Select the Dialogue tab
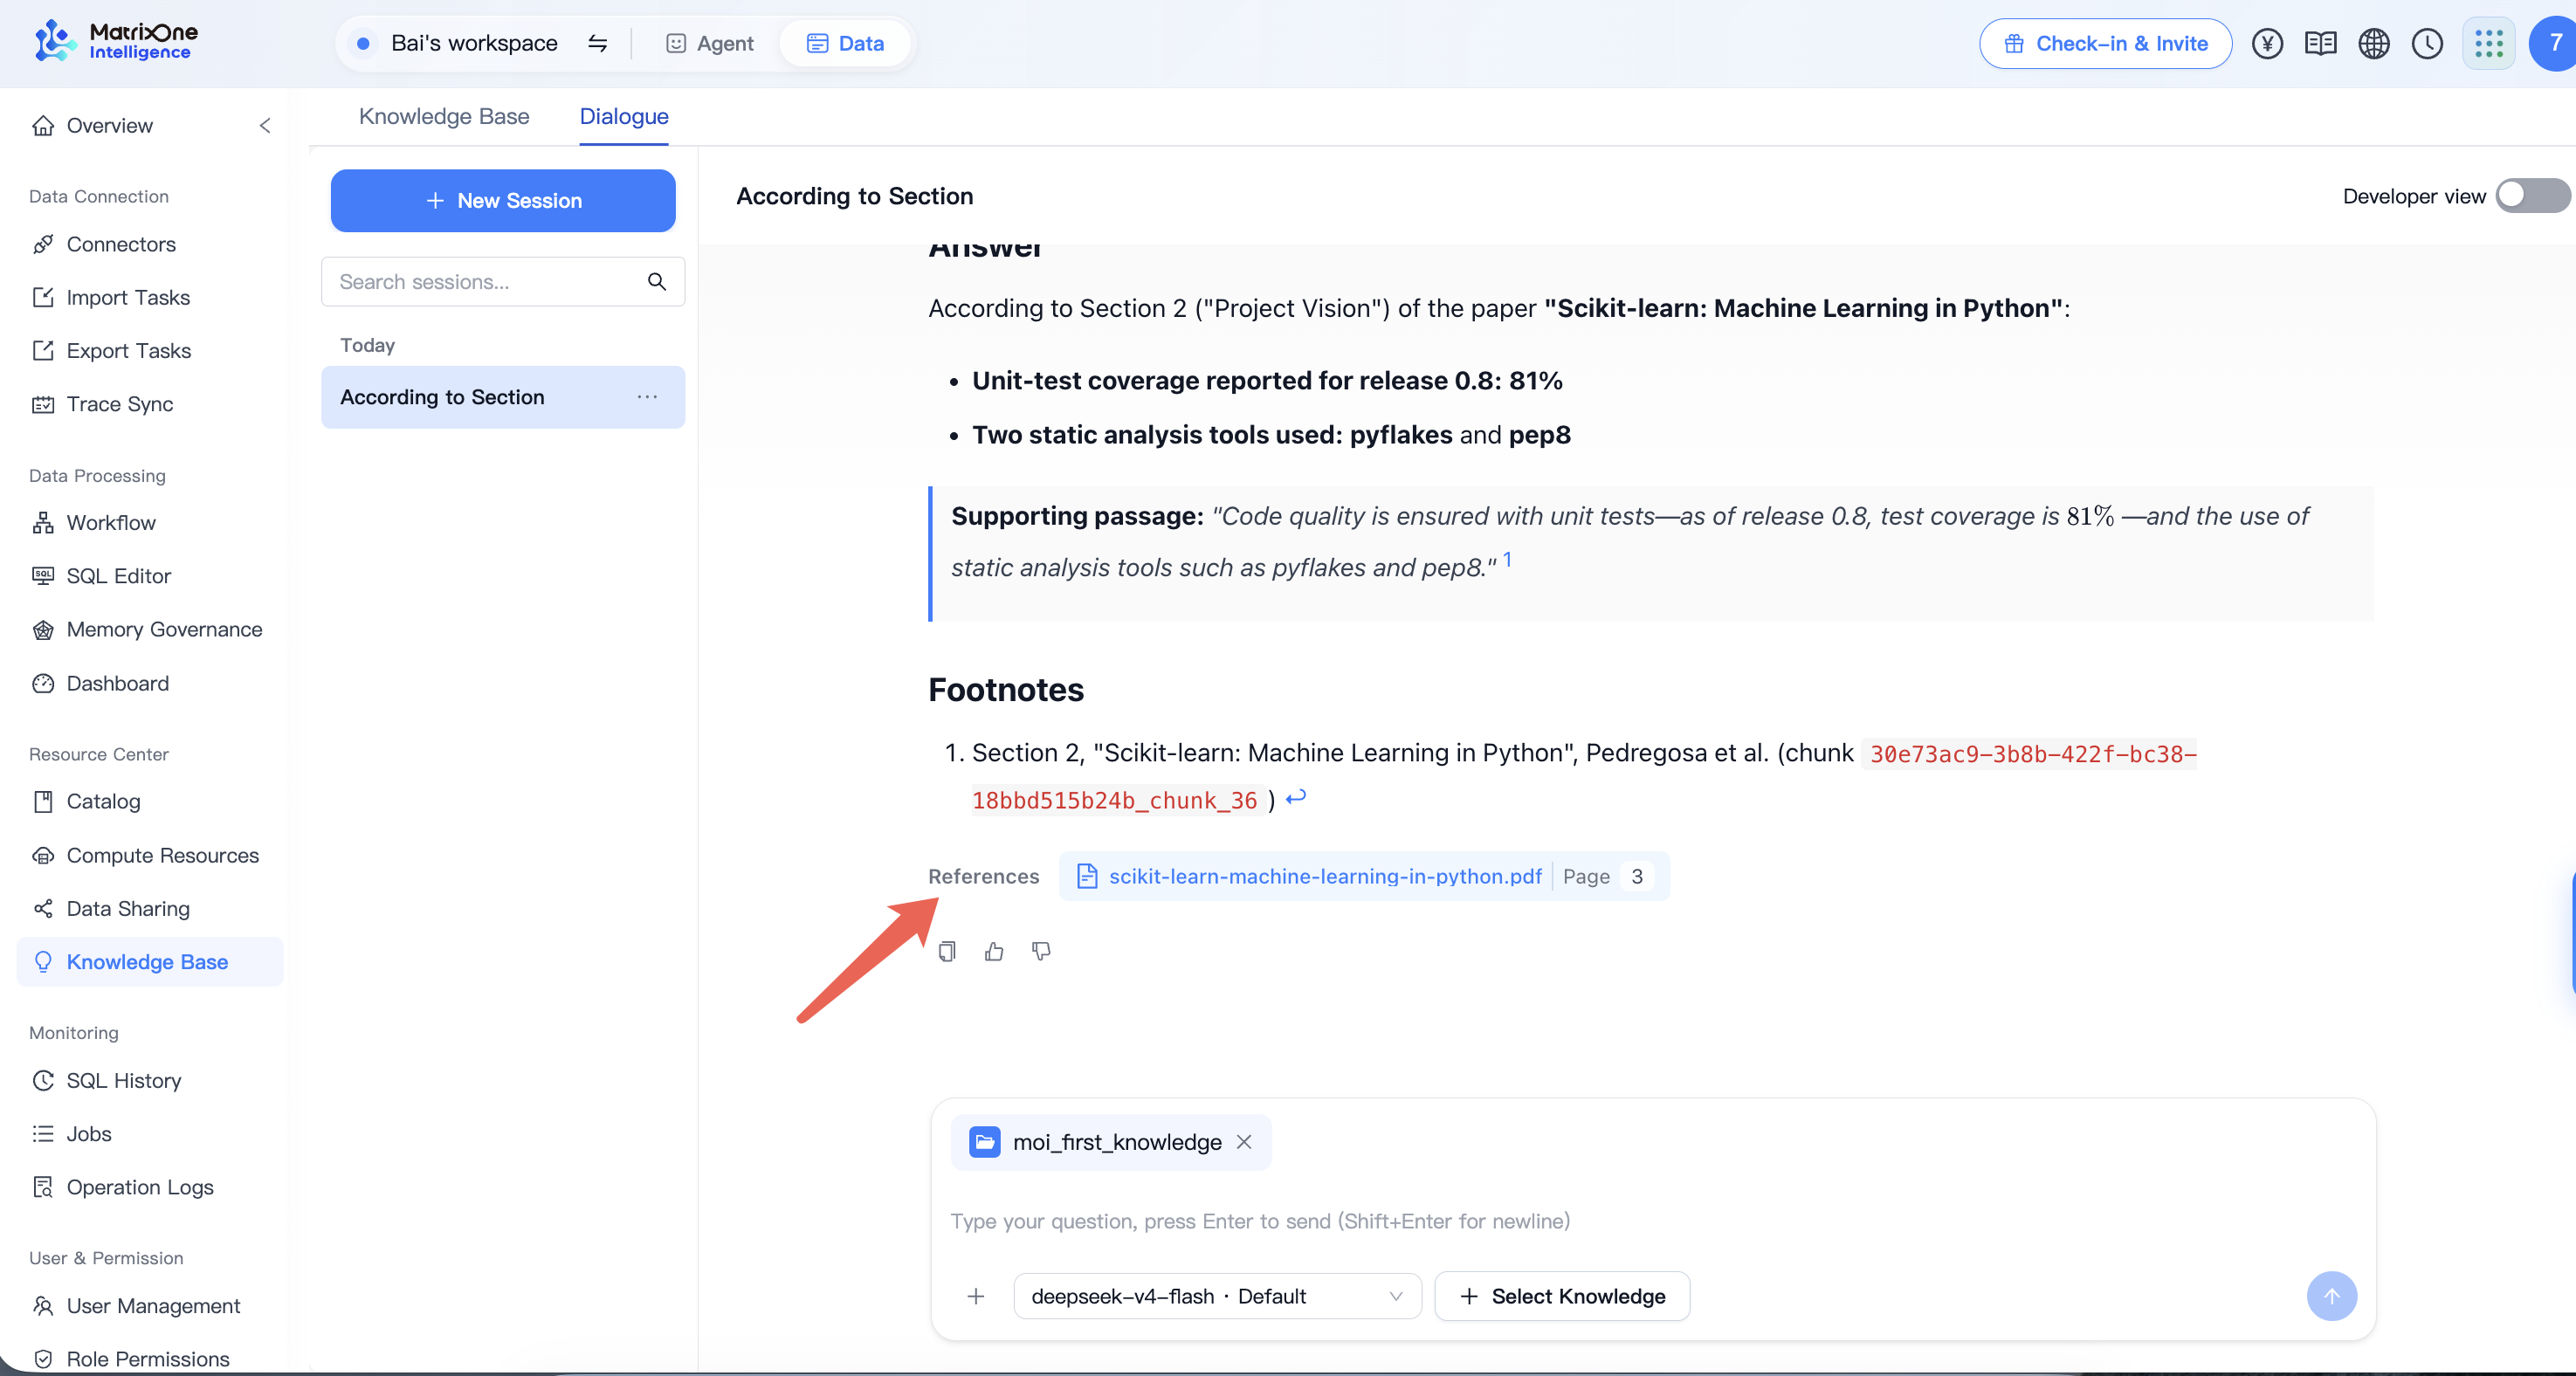The height and width of the screenshot is (1376, 2576). (624, 116)
